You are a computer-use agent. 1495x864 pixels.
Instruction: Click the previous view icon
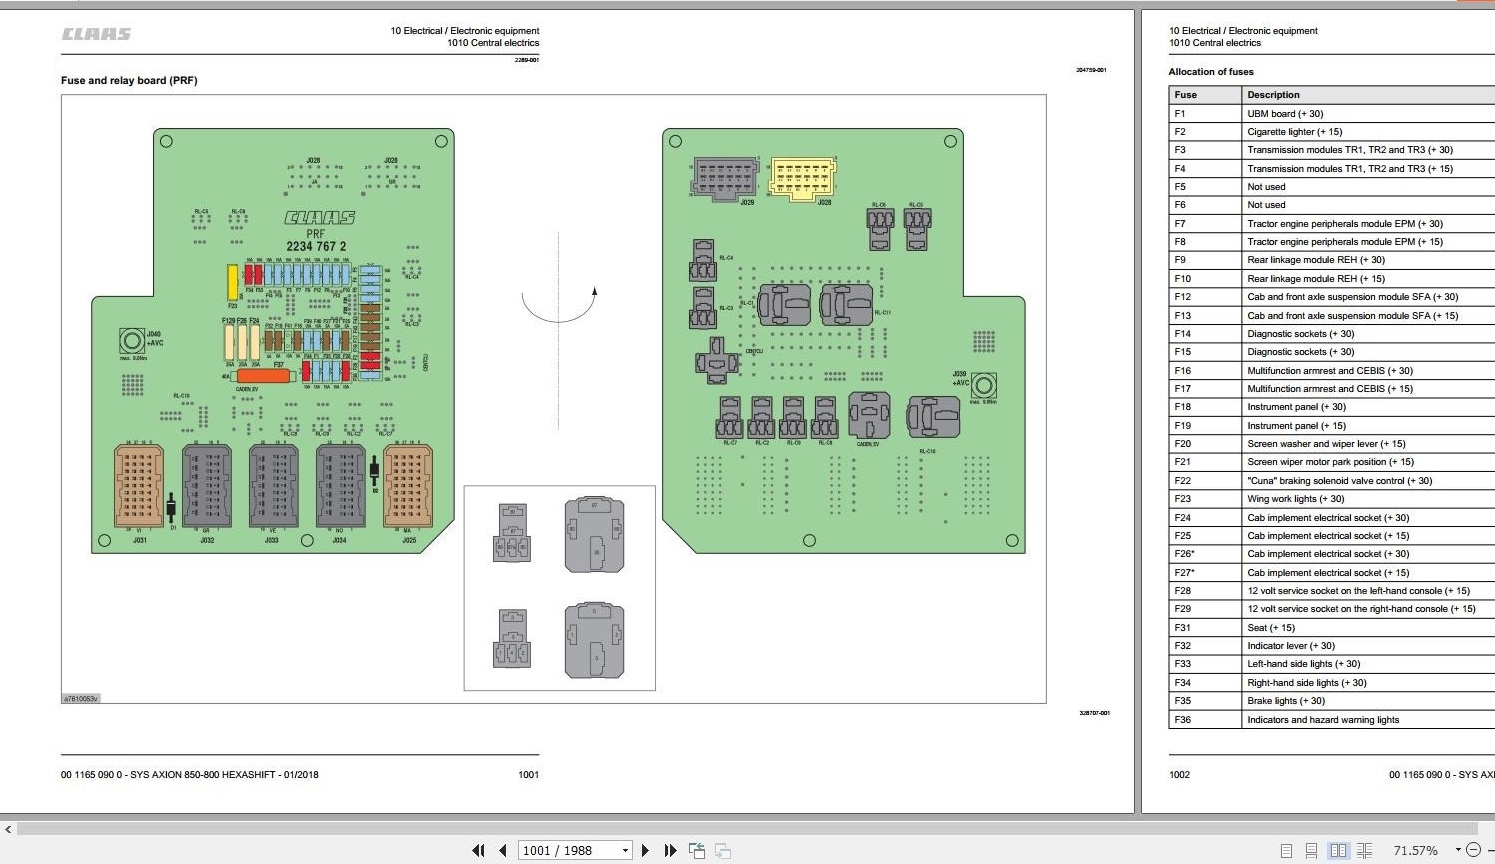coord(697,850)
